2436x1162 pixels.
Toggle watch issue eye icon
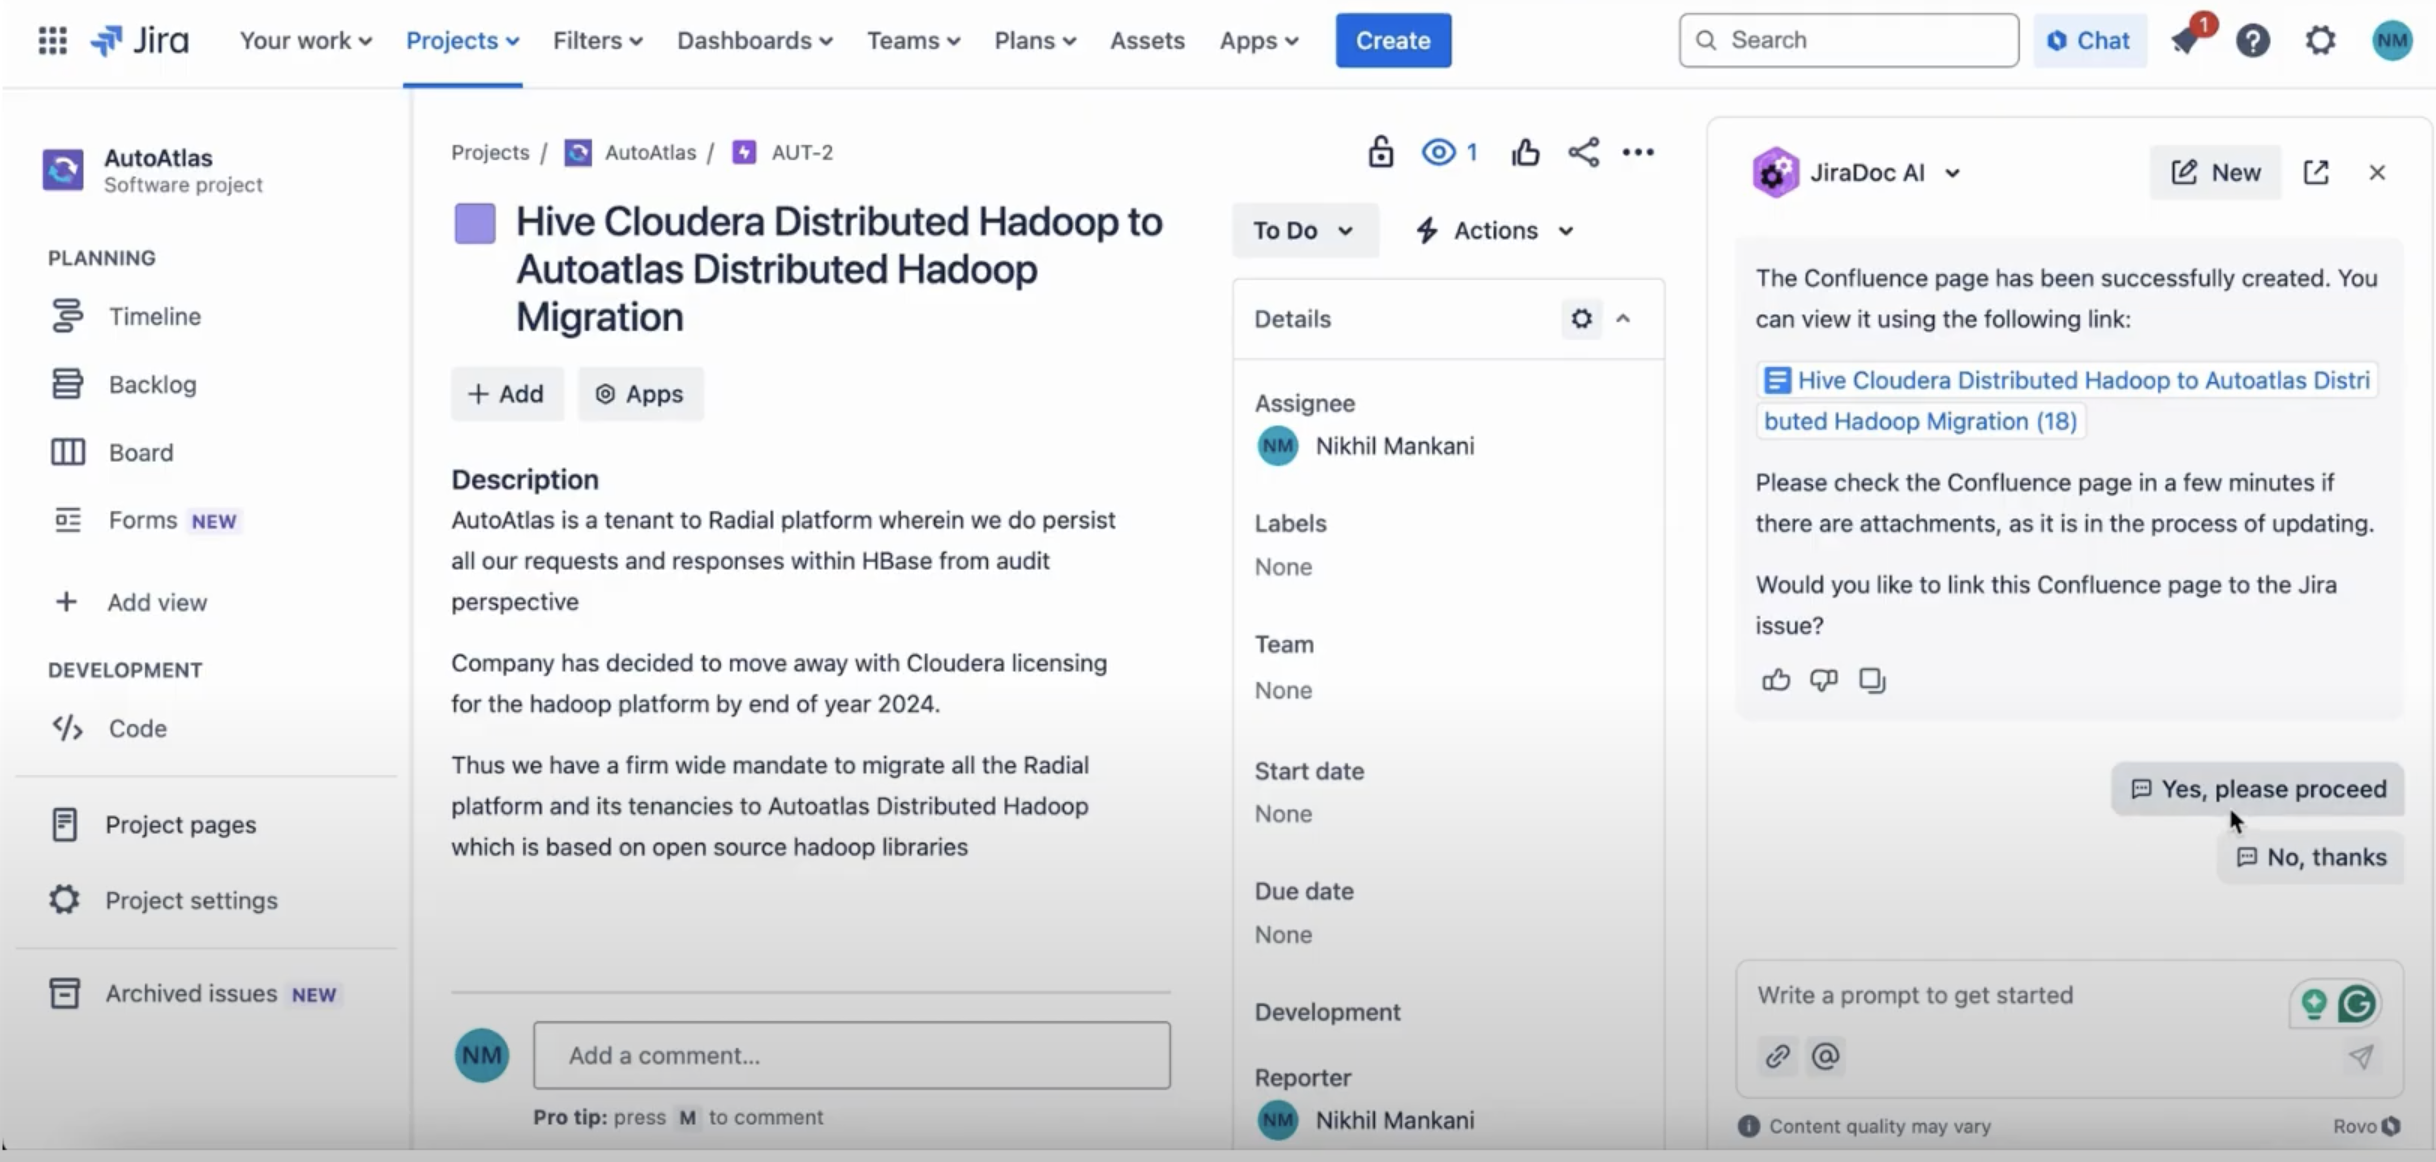pos(1439,152)
